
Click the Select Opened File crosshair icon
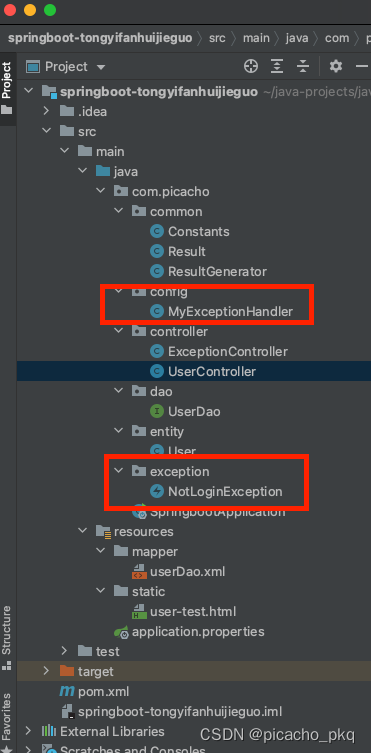coord(251,66)
